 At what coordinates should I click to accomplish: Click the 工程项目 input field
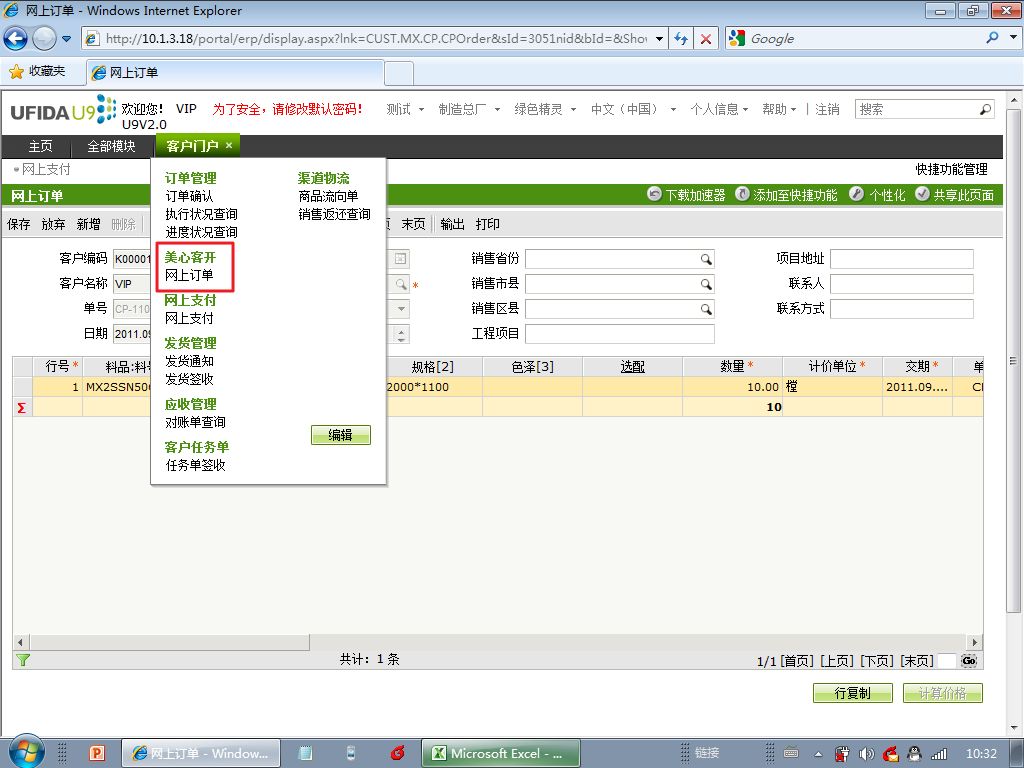point(619,334)
